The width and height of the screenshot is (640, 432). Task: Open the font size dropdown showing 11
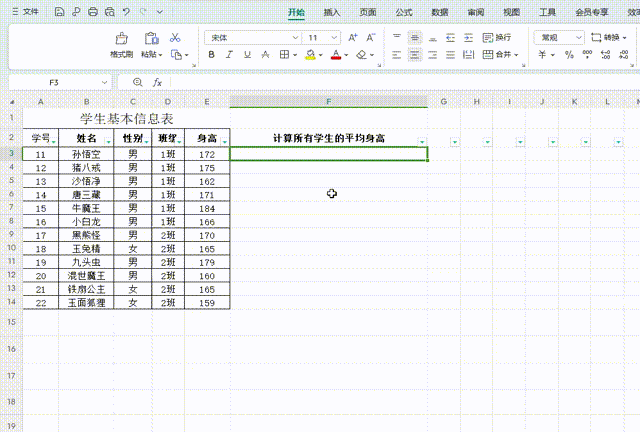[x=334, y=38]
